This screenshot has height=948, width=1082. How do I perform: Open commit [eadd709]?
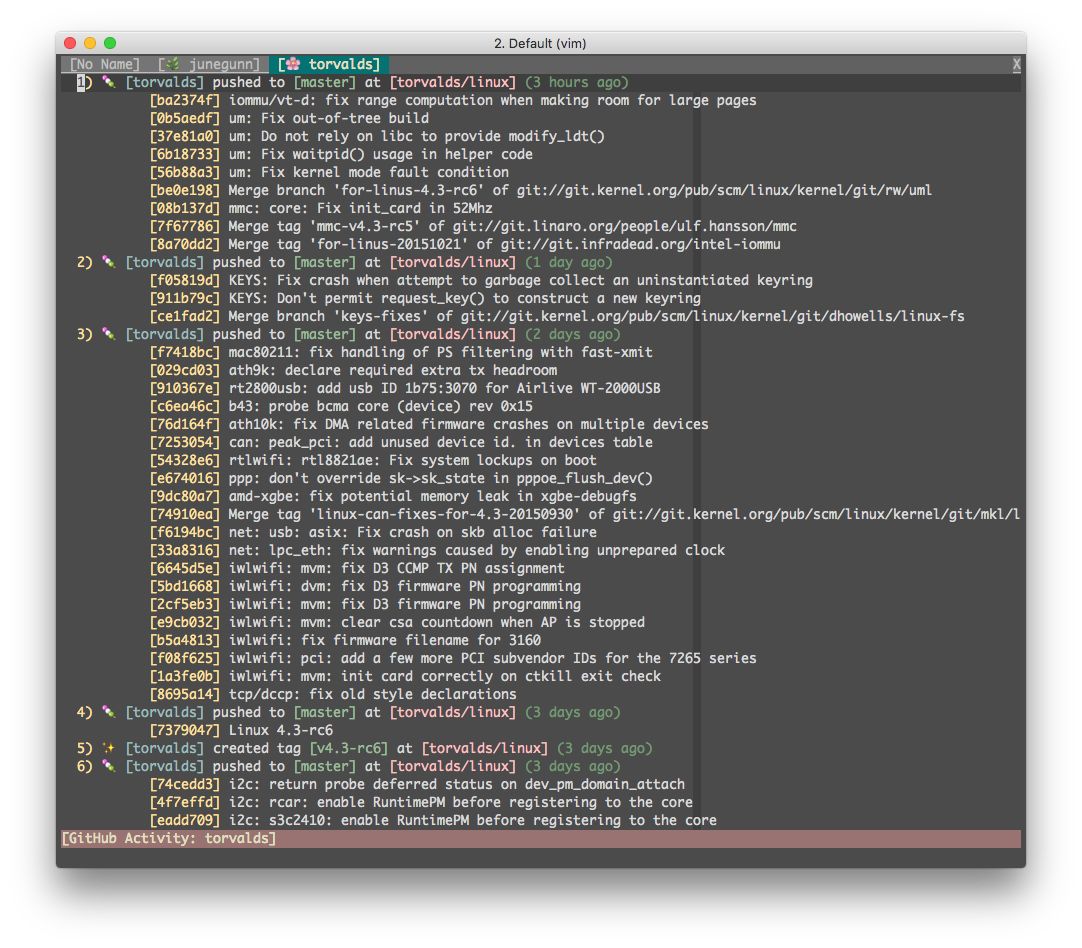tap(185, 820)
